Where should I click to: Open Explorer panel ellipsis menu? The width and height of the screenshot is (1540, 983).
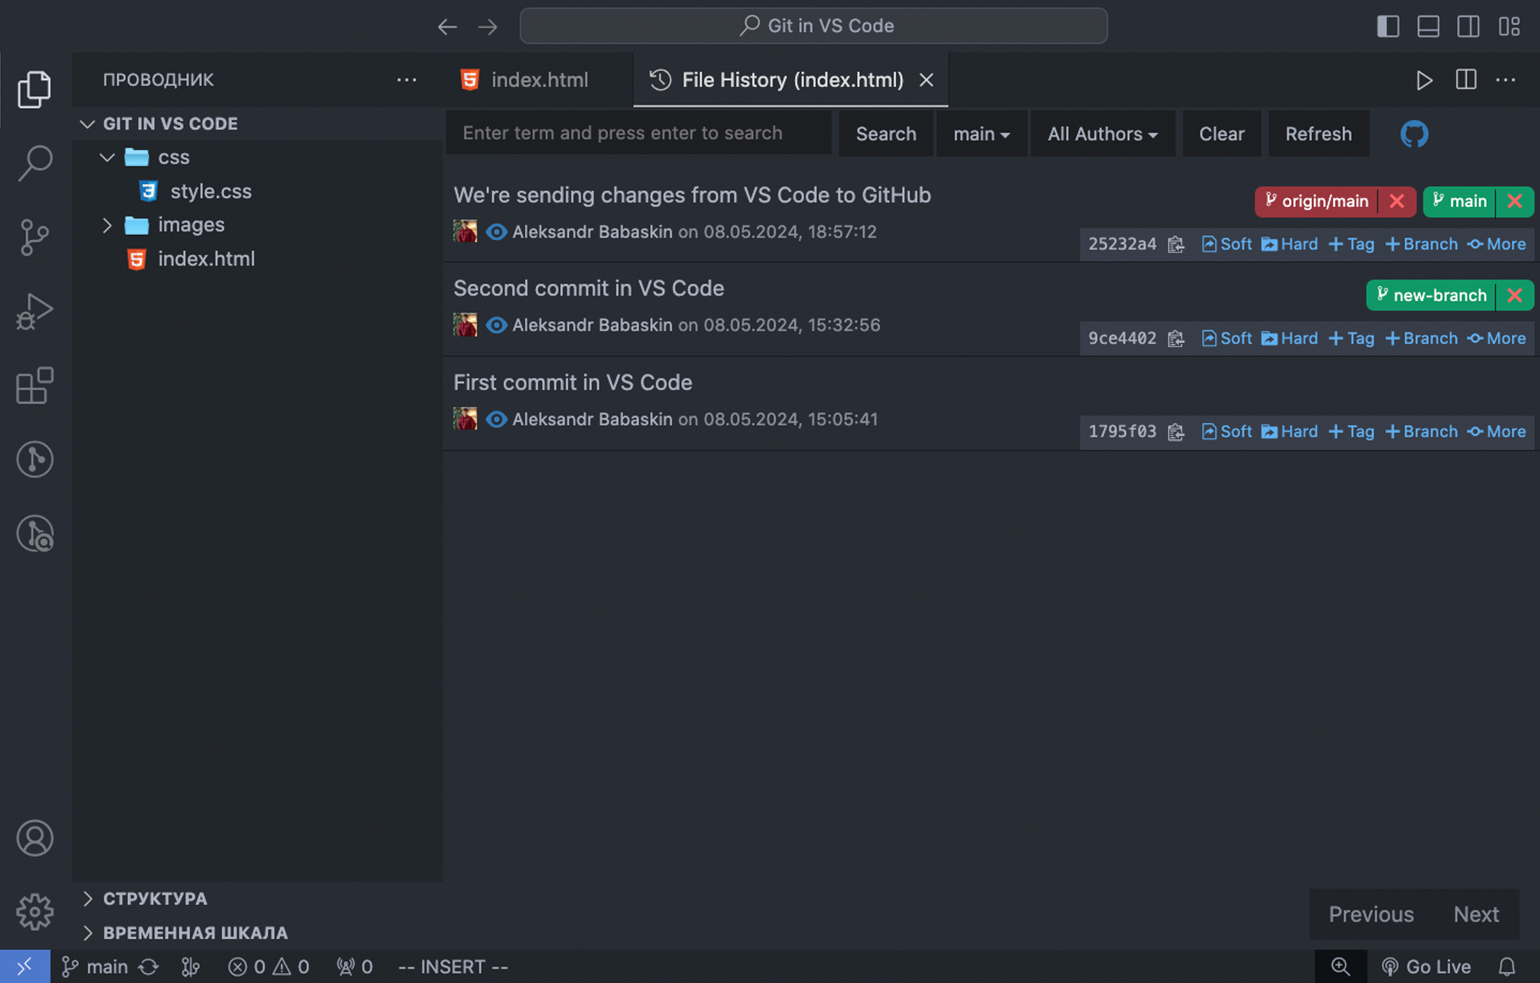(x=406, y=80)
